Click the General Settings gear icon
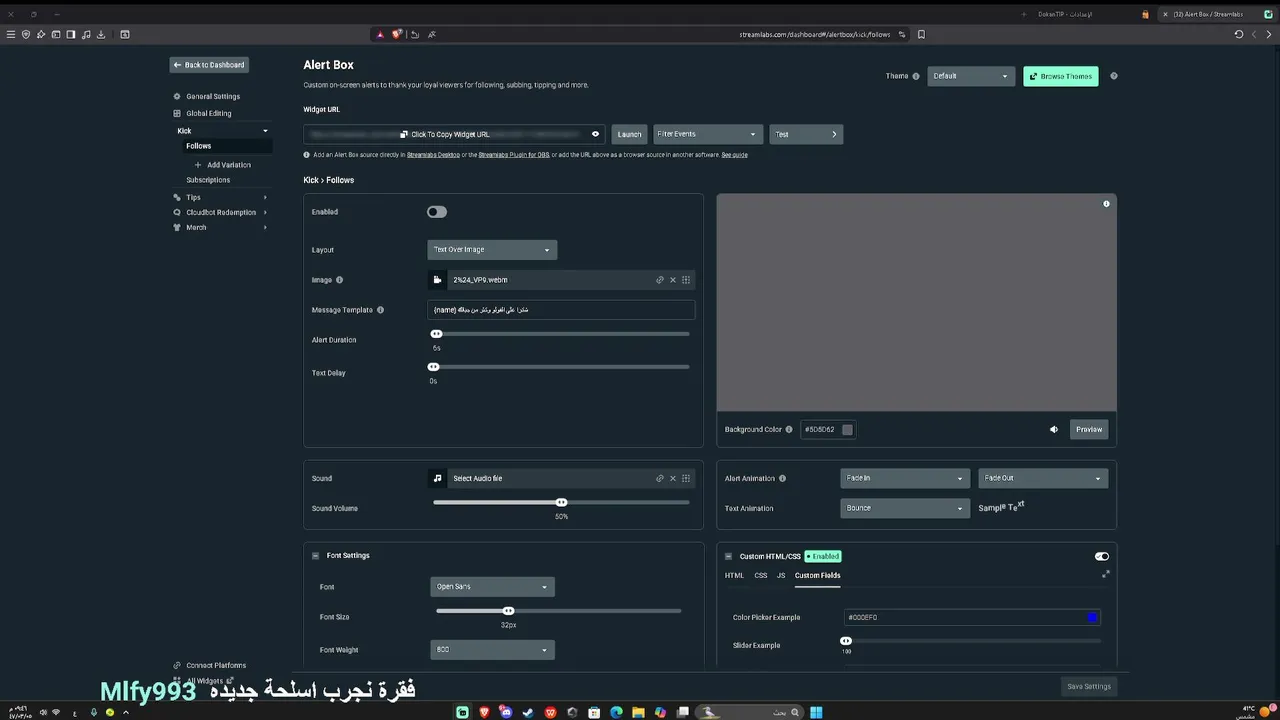 pos(177,97)
